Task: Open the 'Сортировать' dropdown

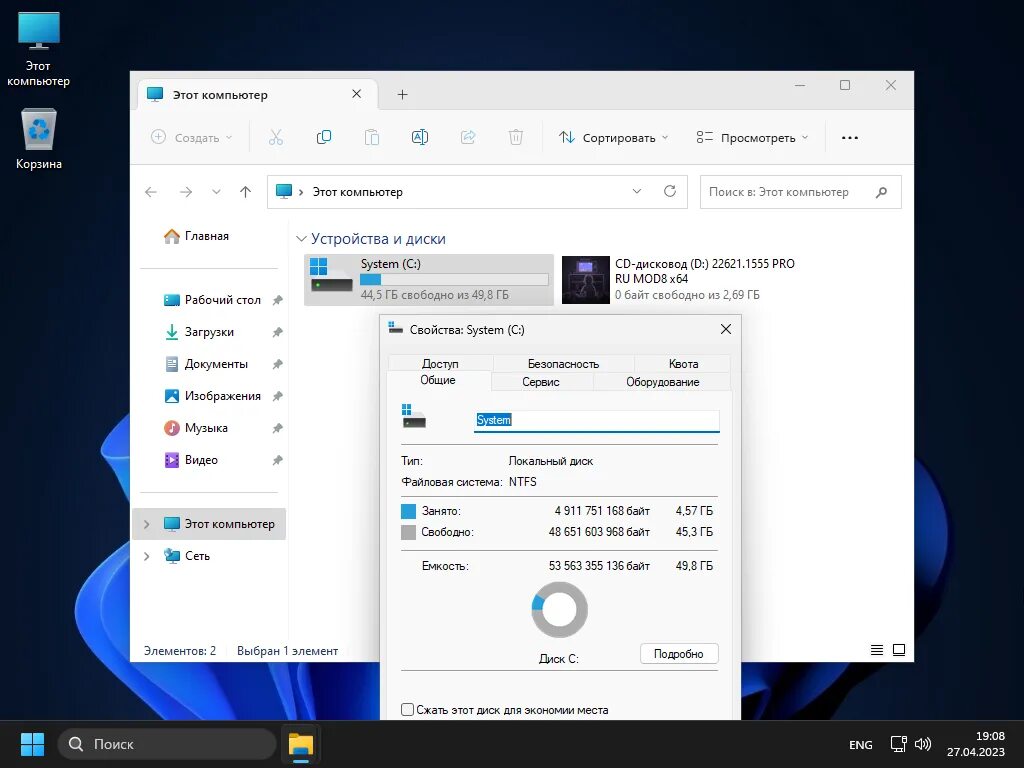Action: click(614, 138)
